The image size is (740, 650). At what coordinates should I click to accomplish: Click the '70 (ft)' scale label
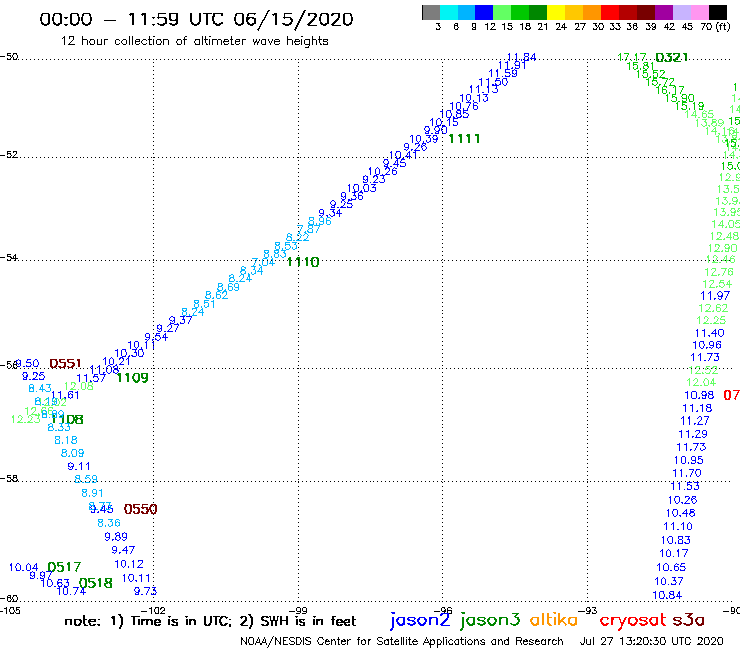(x=715, y=27)
